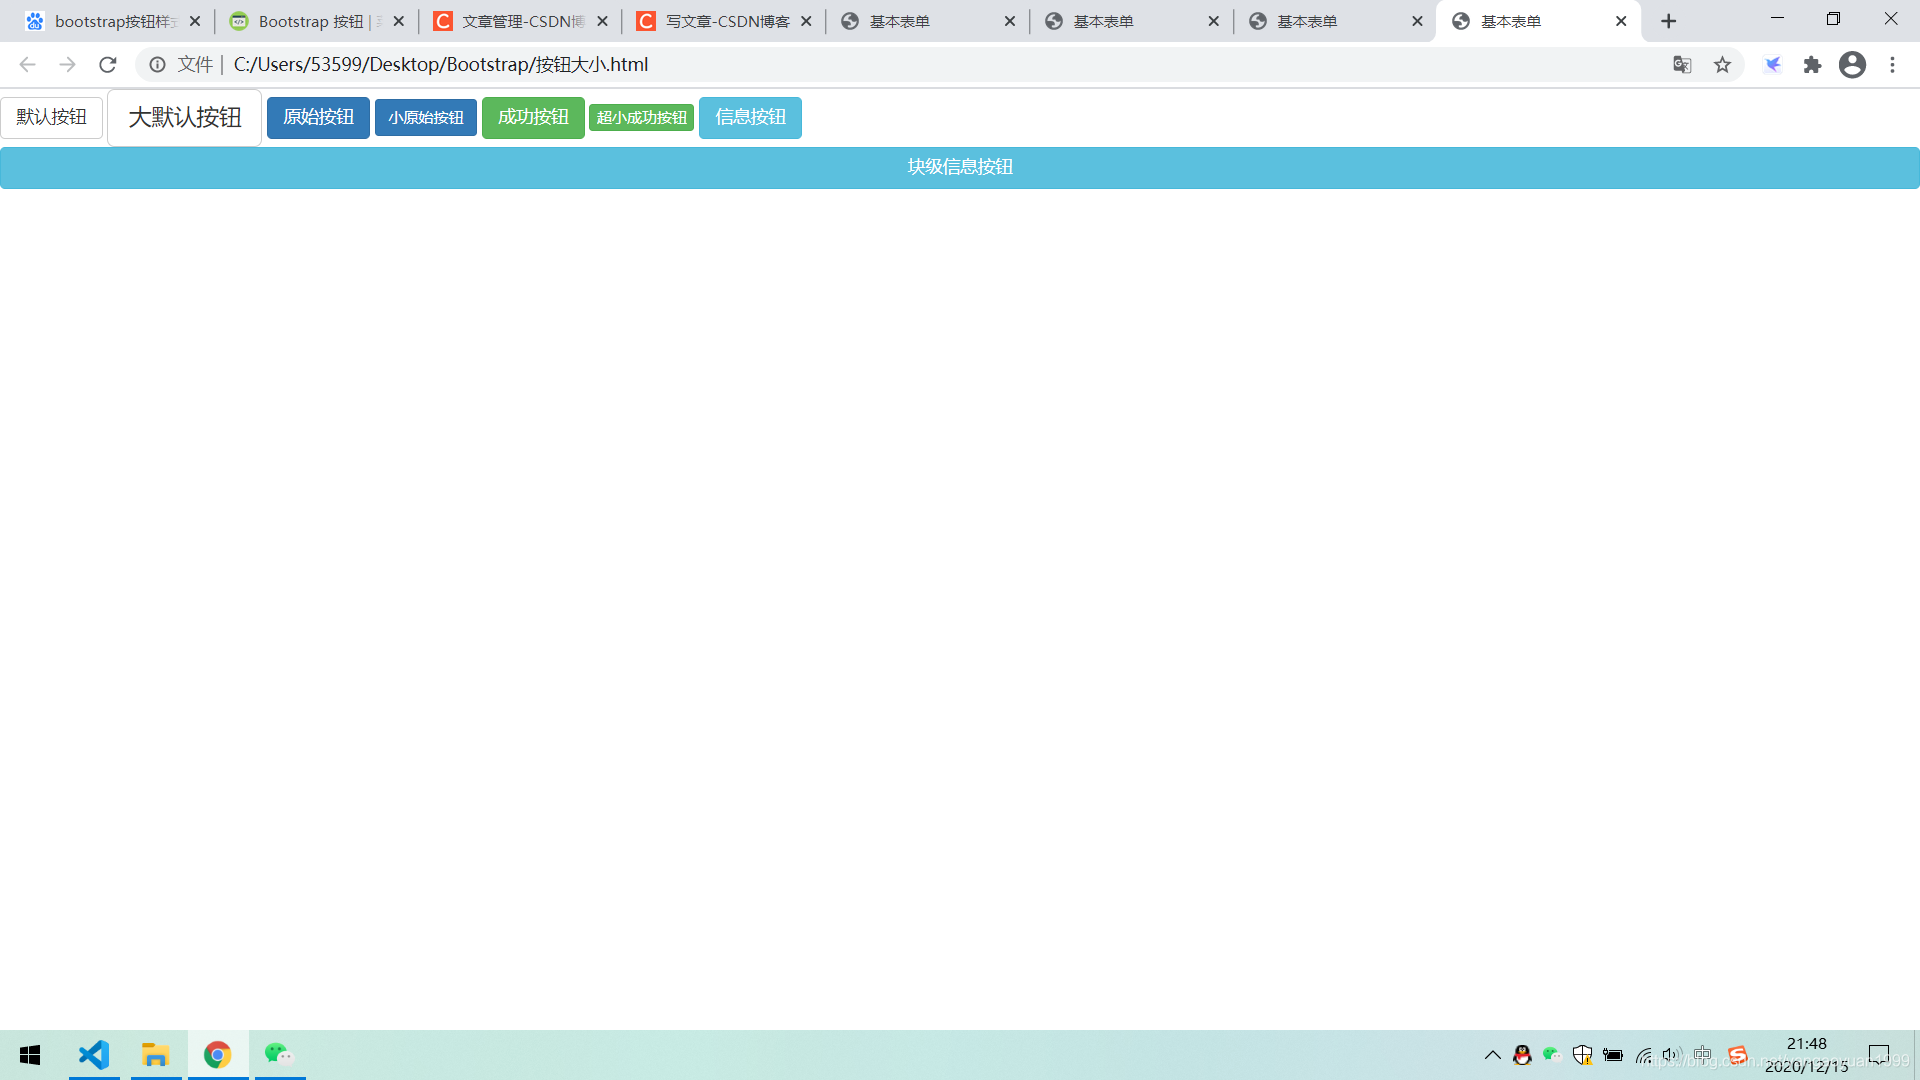The image size is (1920, 1080).
Task: Switch to the Bootstrap 按钮 tab
Action: point(310,21)
